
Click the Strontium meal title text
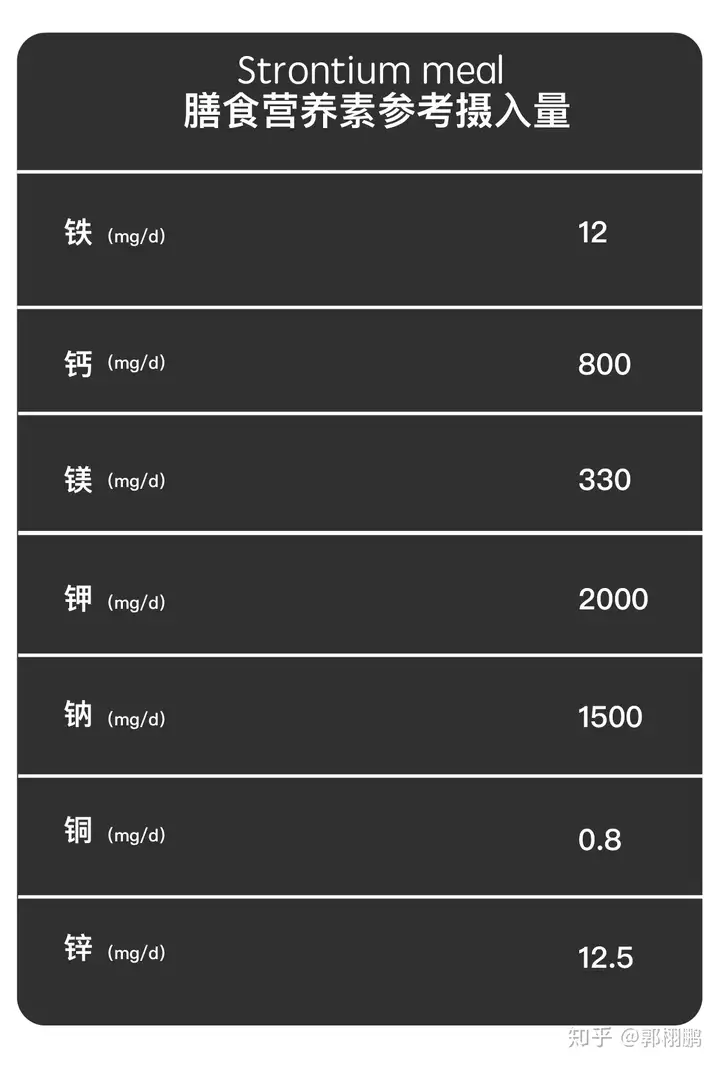[x=370, y=70]
